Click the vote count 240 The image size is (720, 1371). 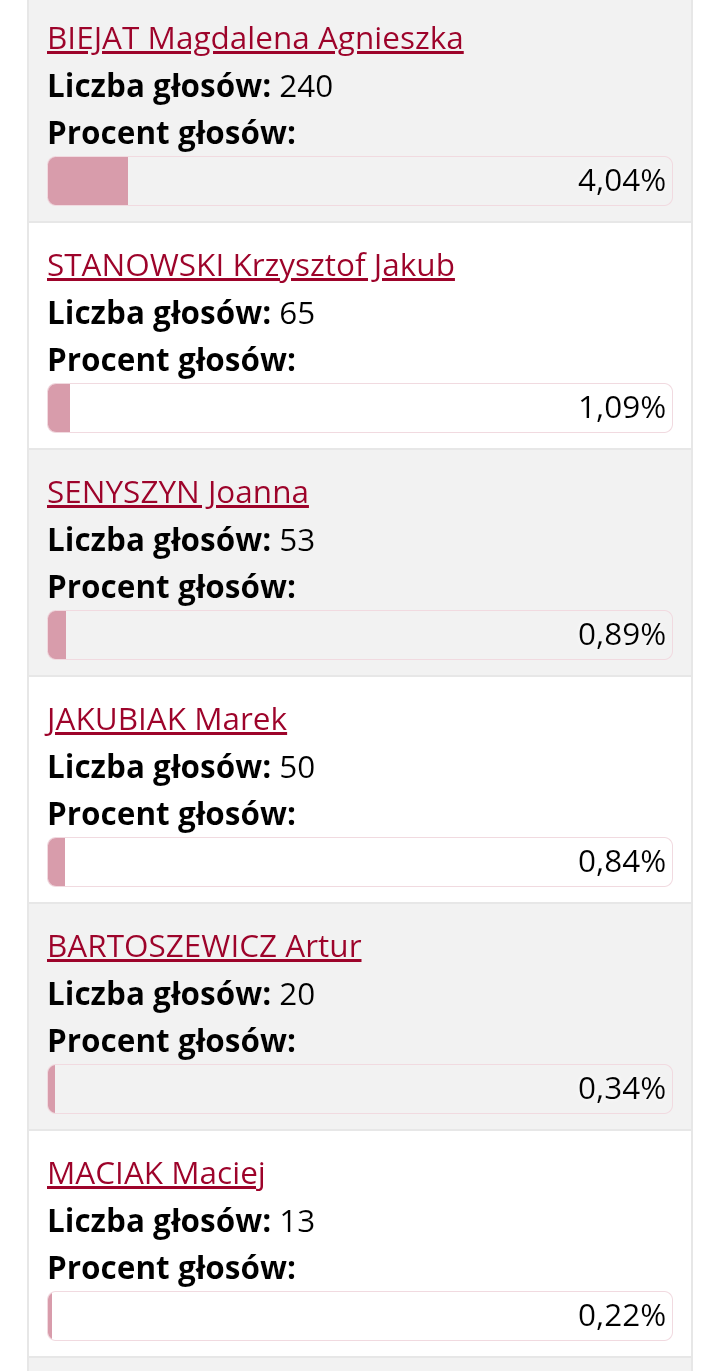click(x=306, y=88)
